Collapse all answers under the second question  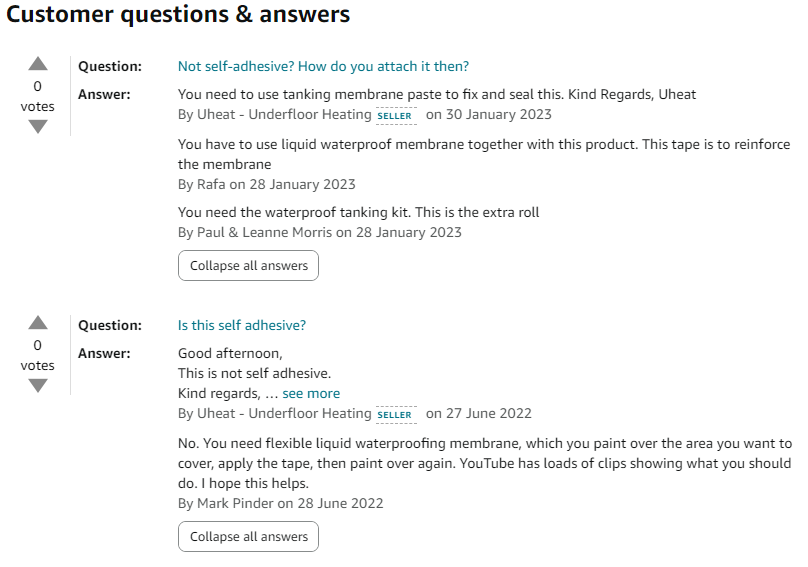[x=248, y=537]
